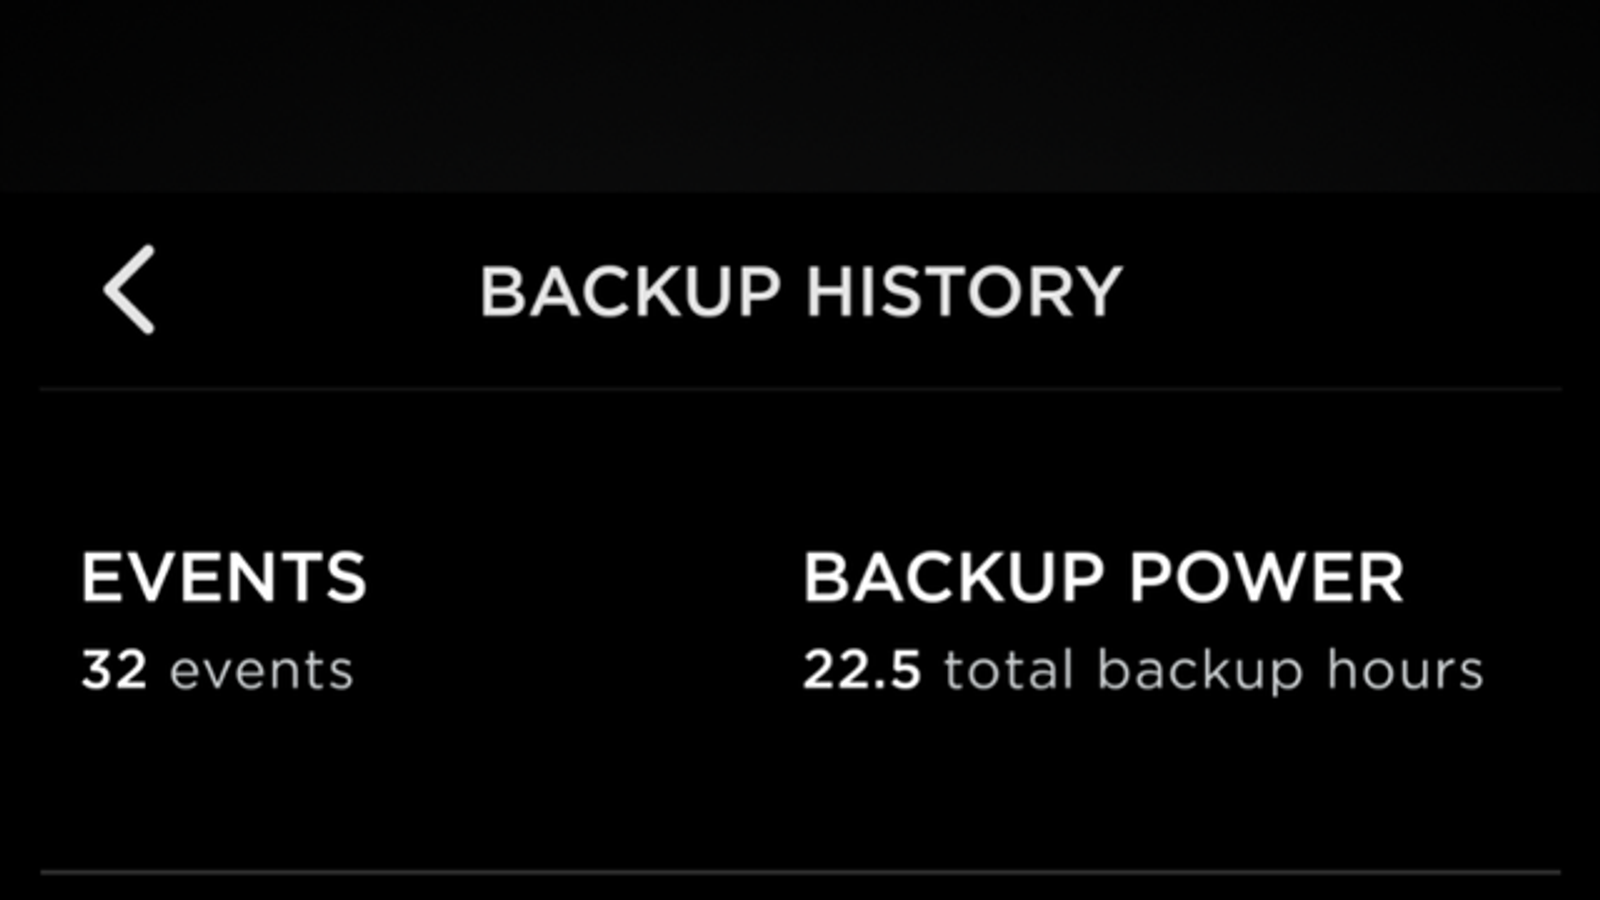This screenshot has height=900, width=1600.
Task: Click the word HISTORY in the title
Action: 964,292
